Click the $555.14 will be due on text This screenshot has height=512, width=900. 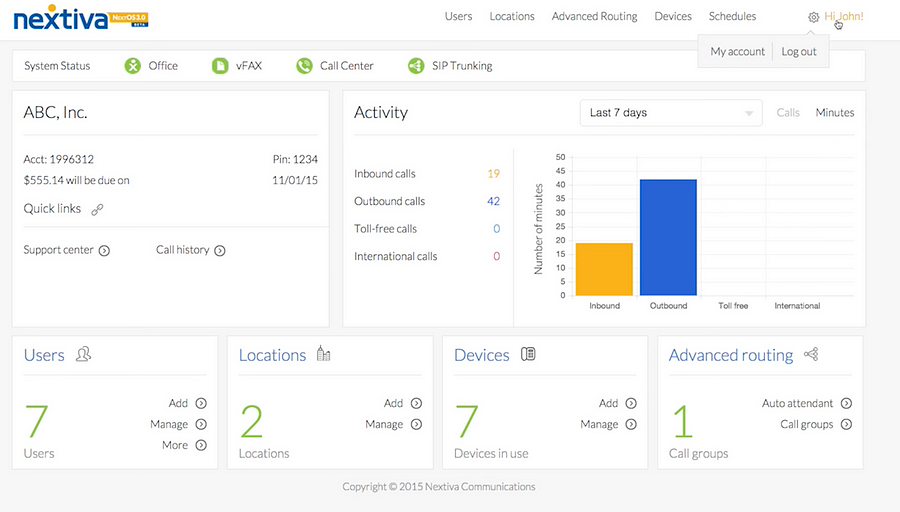tap(76, 180)
